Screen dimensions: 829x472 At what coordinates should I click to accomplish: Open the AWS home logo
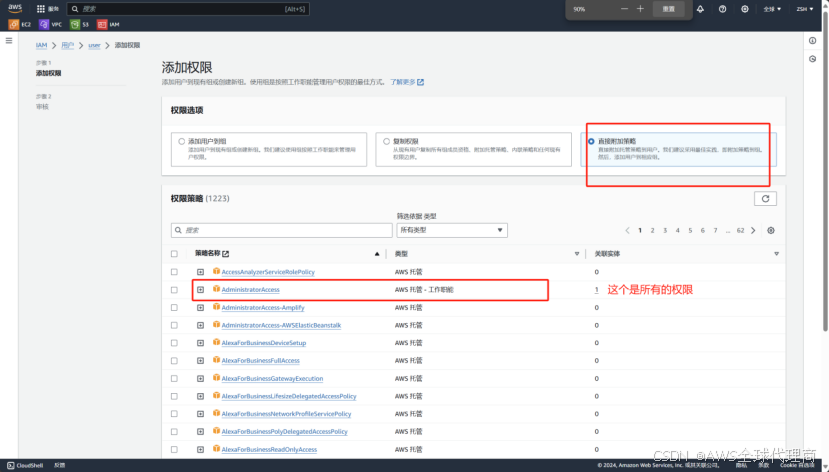click(x=15, y=8)
